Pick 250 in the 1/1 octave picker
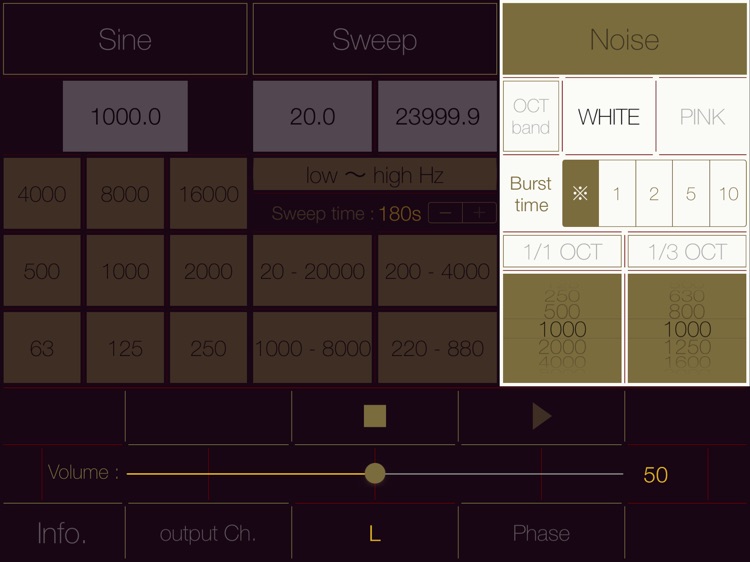 tap(562, 296)
